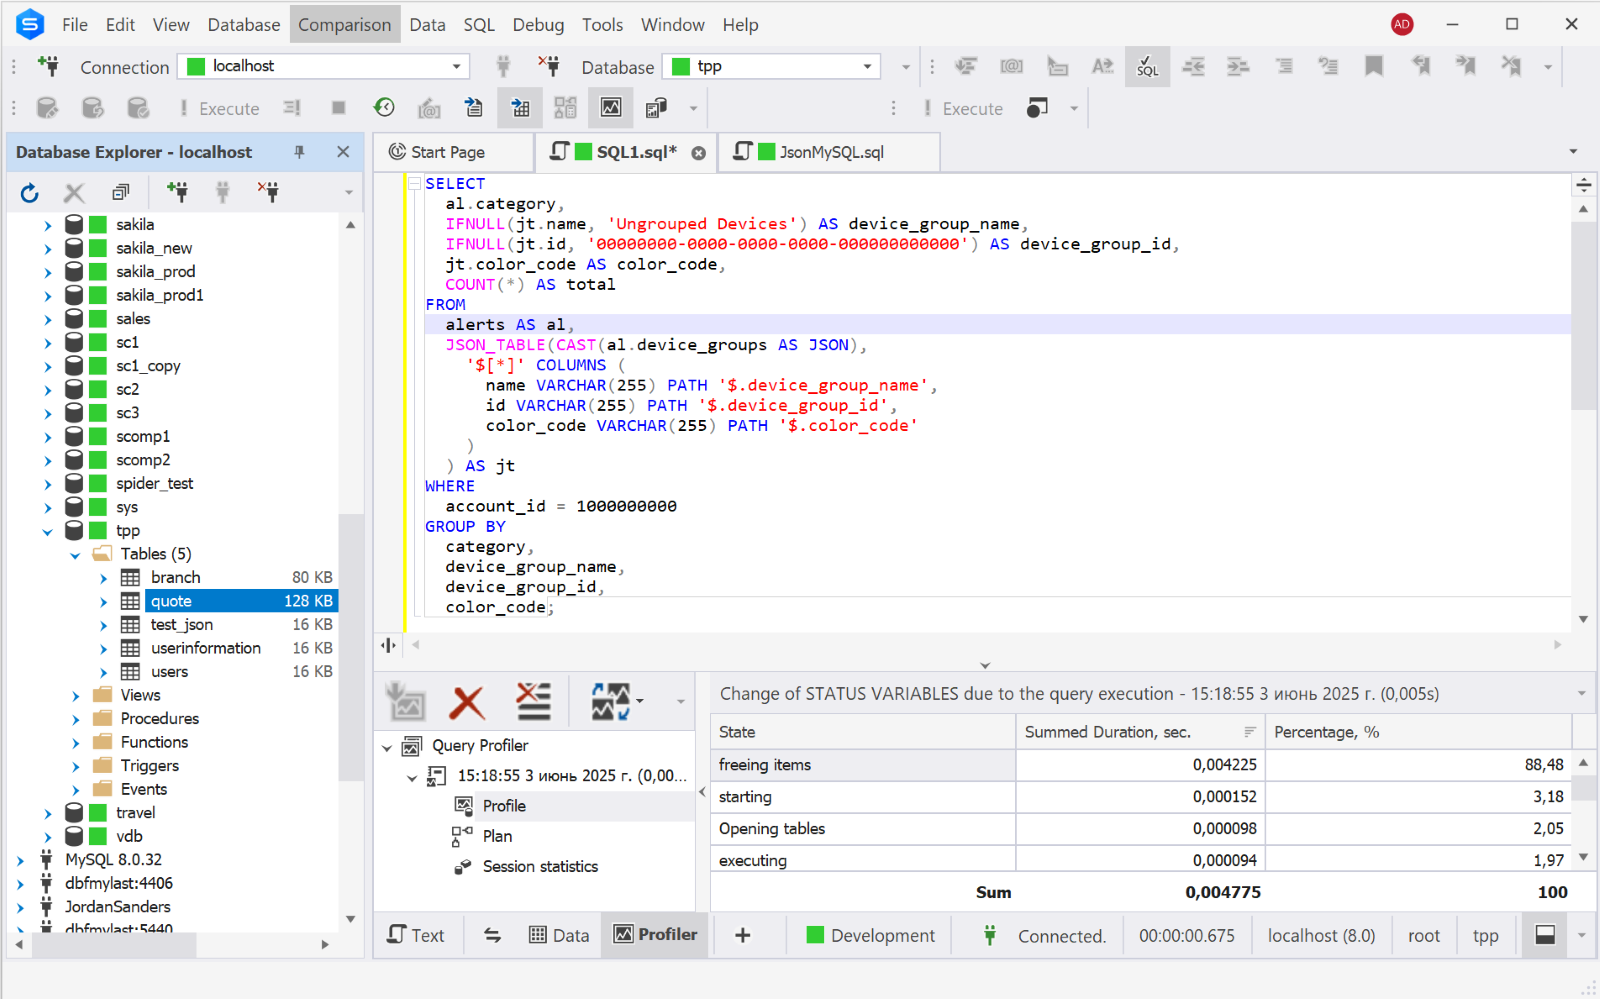The width and height of the screenshot is (1600, 999).
Task: Switch to the Data view
Action: point(559,935)
